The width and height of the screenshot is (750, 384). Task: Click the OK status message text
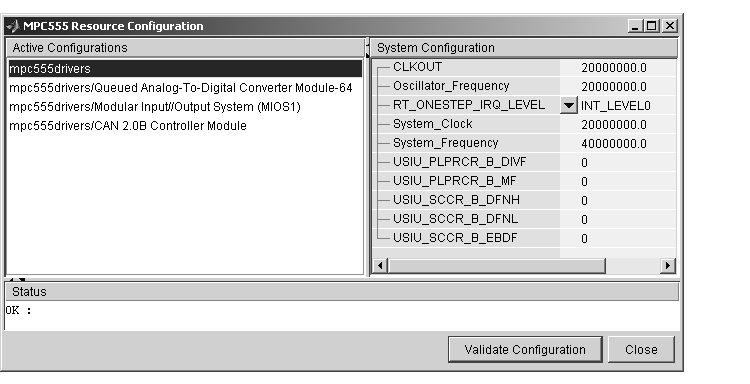pos(19,310)
